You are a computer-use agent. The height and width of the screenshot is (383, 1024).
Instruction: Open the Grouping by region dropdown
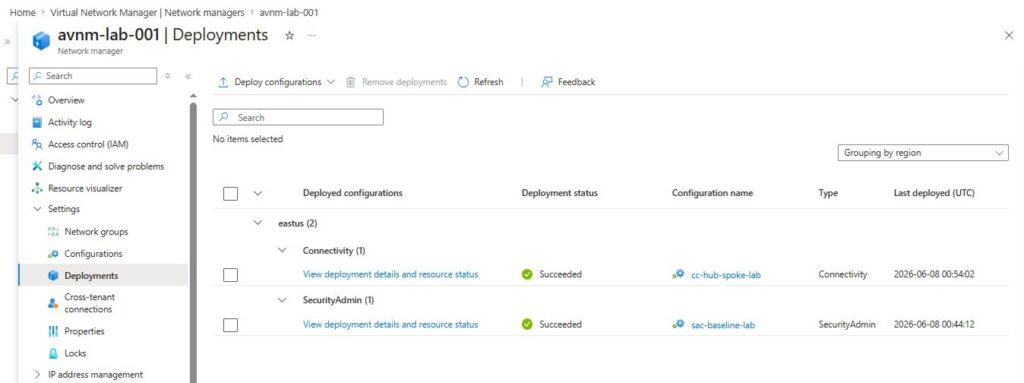[x=923, y=153]
